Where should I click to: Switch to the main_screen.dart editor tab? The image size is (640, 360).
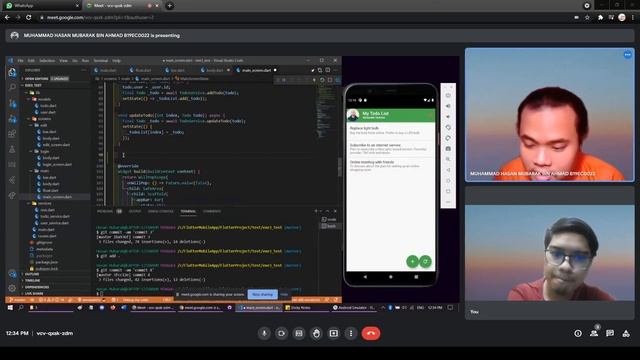coord(256,70)
